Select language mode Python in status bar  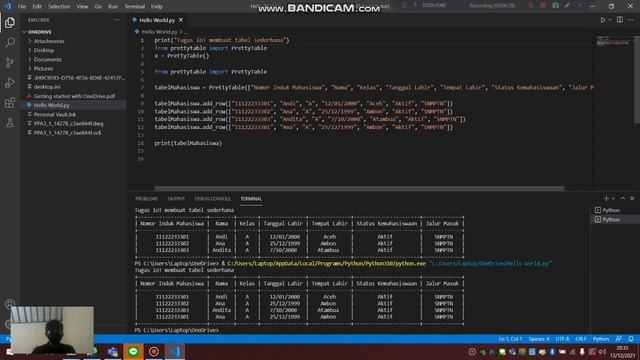coord(601,339)
